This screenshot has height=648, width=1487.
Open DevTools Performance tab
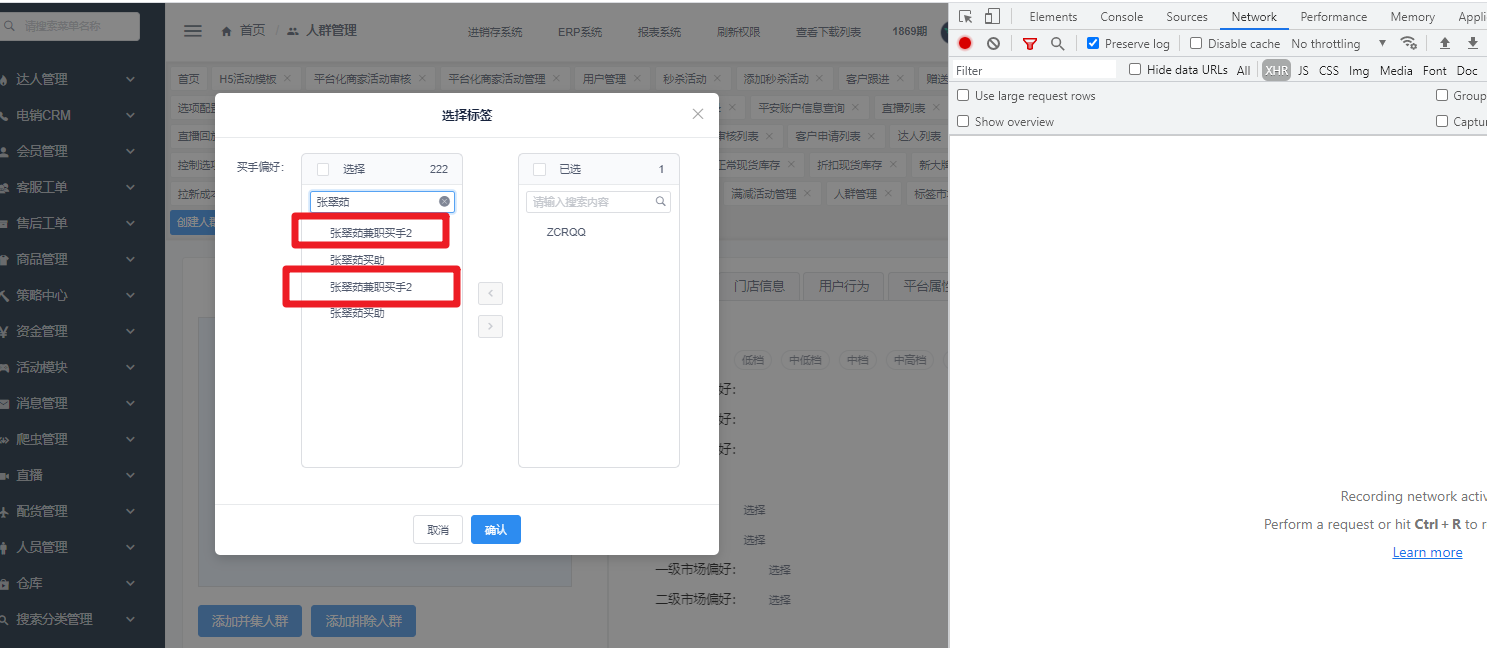click(1334, 16)
